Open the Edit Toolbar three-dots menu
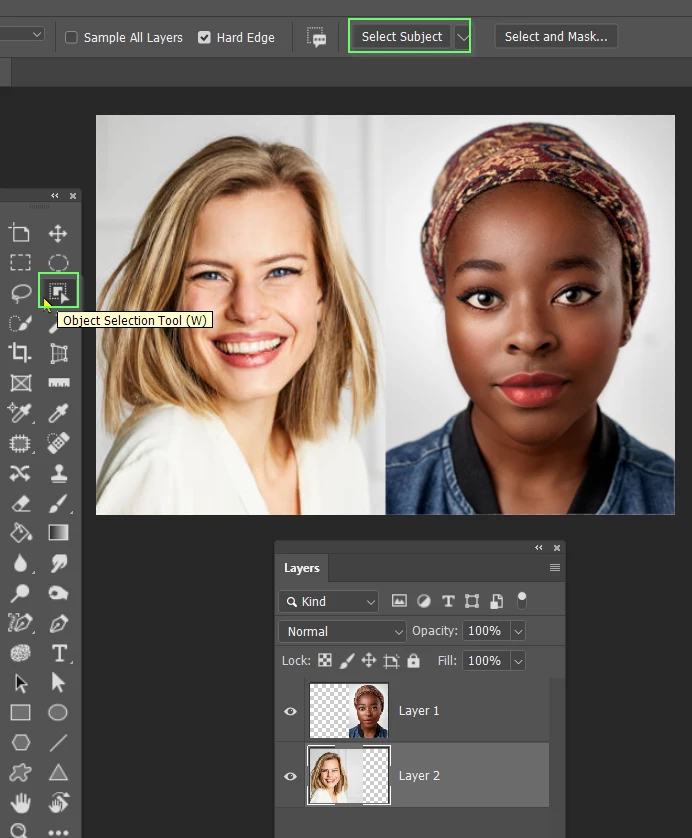Viewport: 692px width, 838px height. (x=58, y=832)
